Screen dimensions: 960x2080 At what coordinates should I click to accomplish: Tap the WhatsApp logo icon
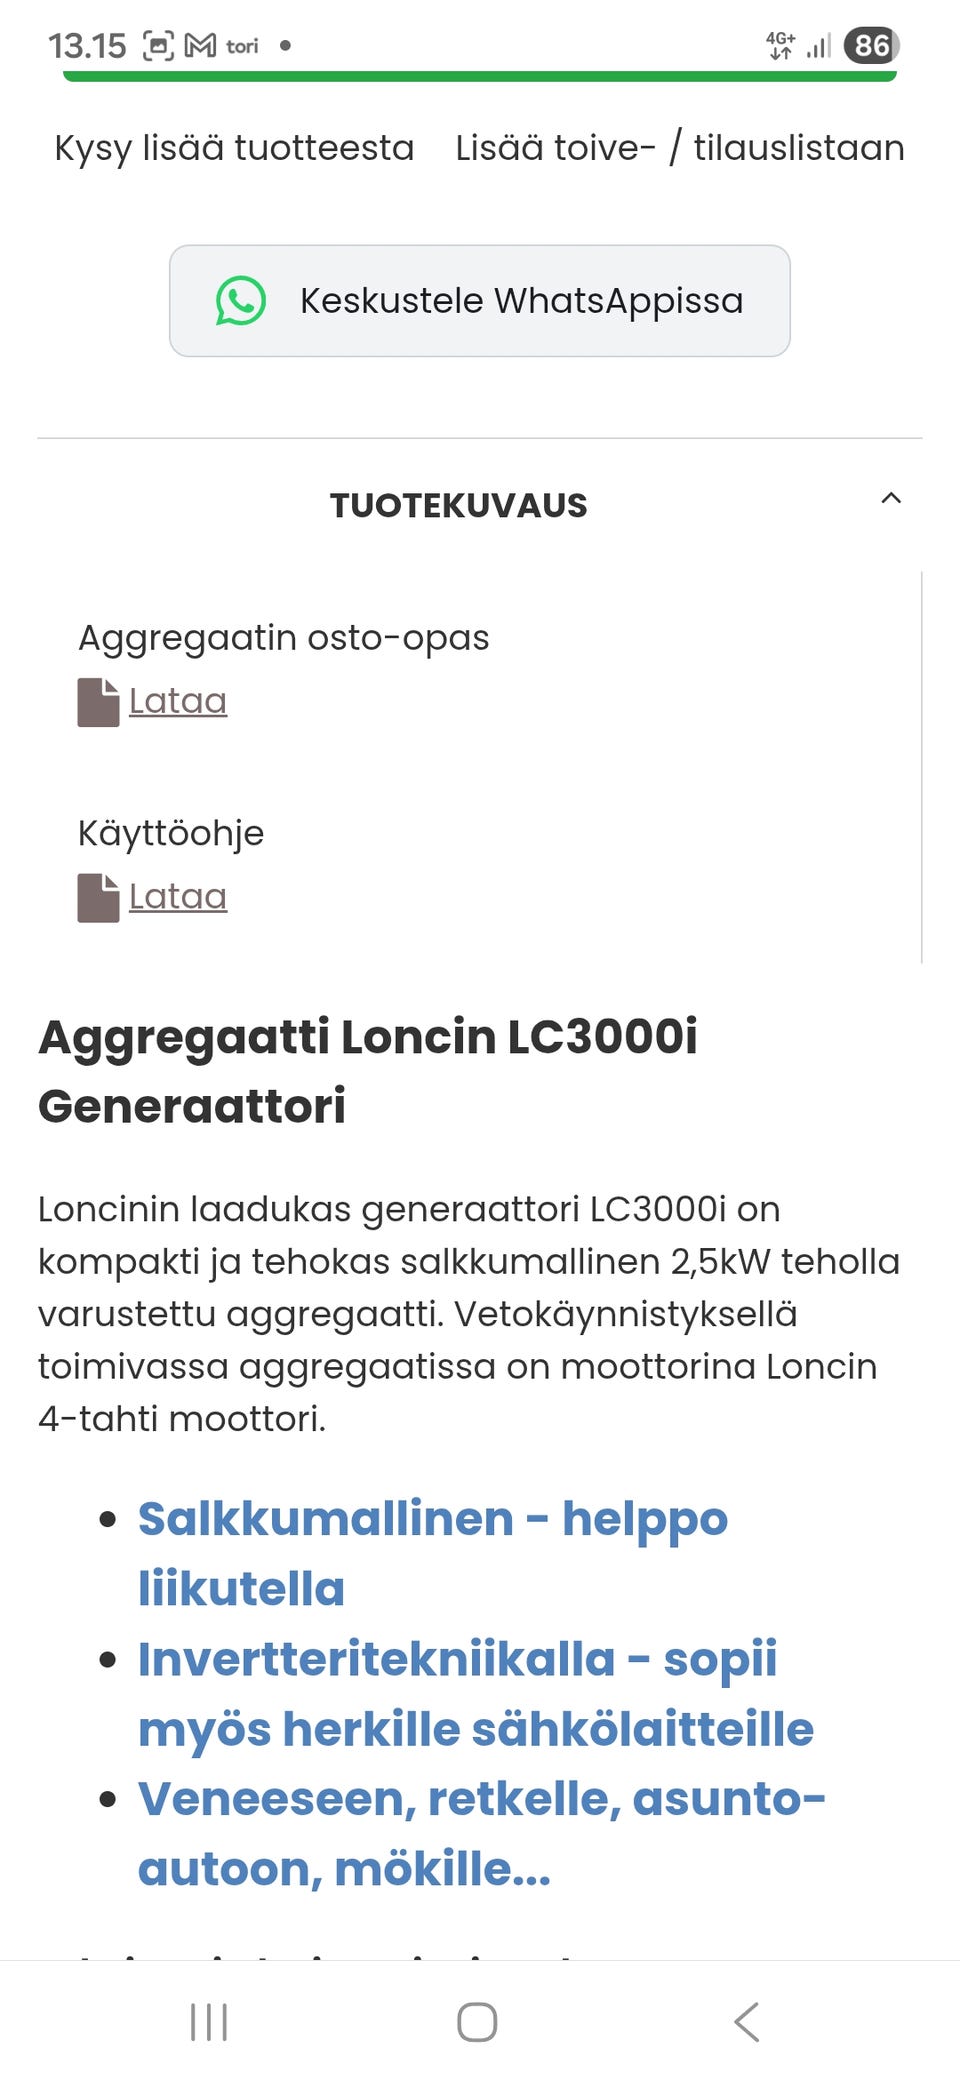click(x=241, y=301)
